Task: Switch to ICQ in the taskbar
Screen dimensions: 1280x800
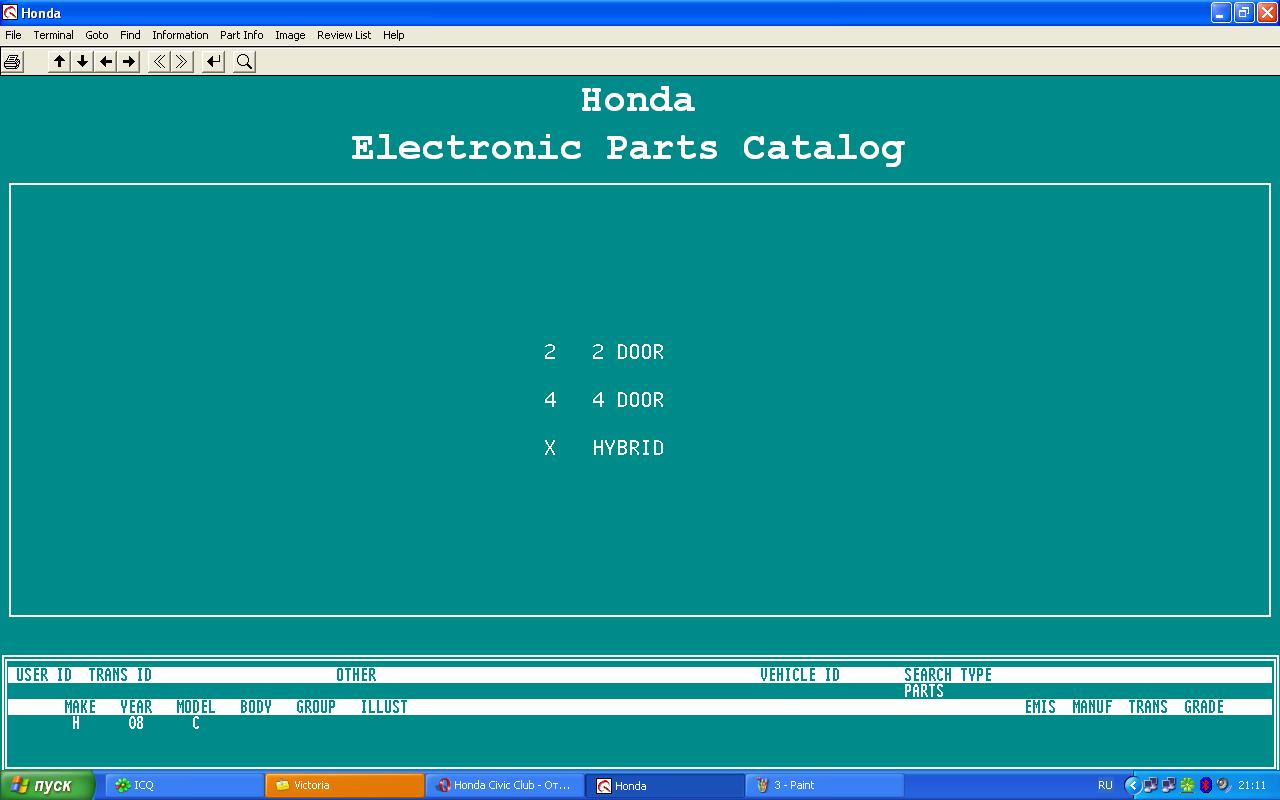Action: tap(184, 785)
